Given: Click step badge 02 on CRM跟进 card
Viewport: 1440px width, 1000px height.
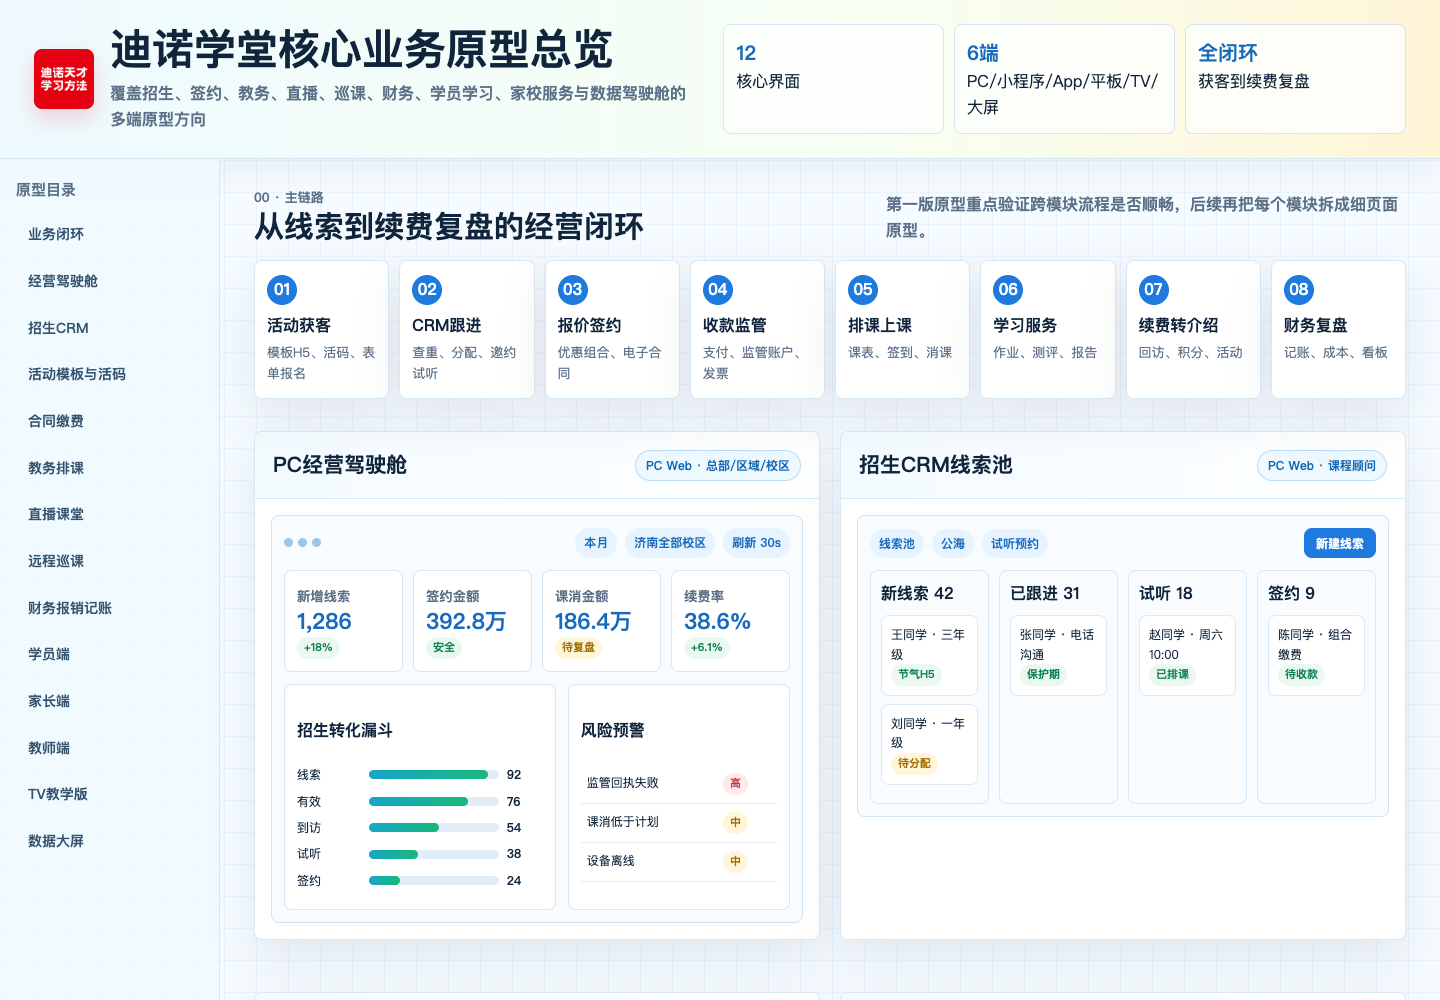Looking at the screenshot, I should click(427, 290).
